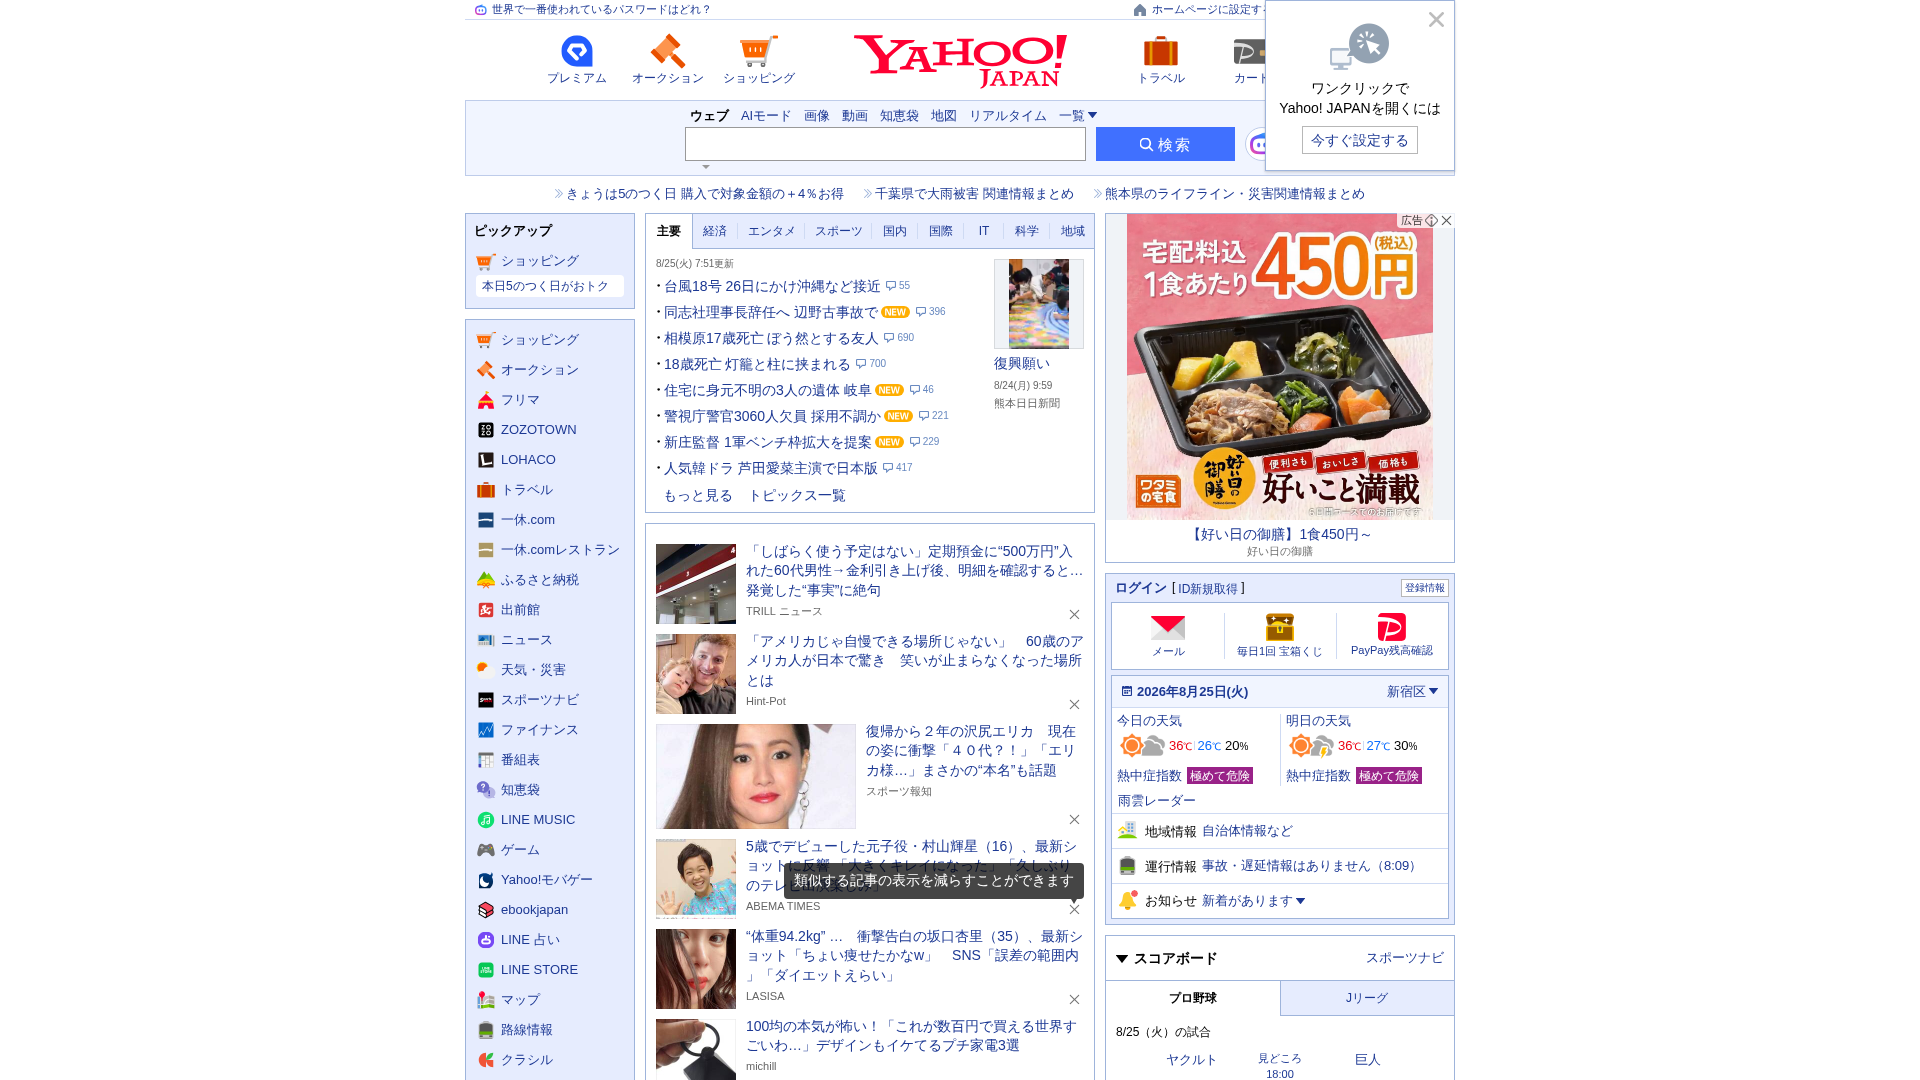The width and height of the screenshot is (1920, 1080).
Task: Open the PayPay残高確認 icon
Action: tap(1392, 627)
